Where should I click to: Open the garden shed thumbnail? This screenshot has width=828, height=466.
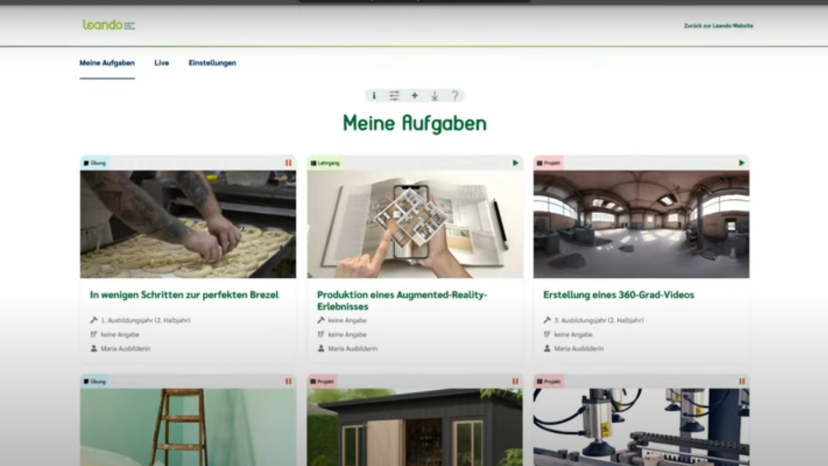click(x=415, y=427)
